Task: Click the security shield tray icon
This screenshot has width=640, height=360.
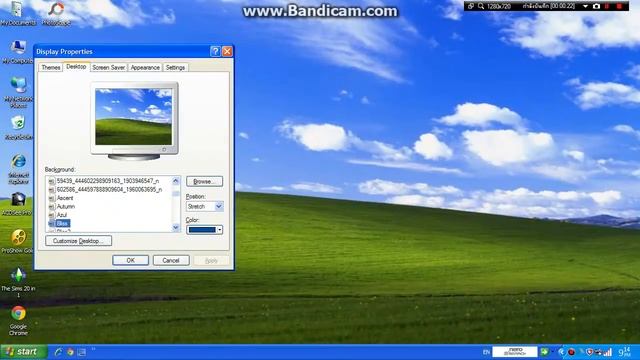Action: [589, 352]
